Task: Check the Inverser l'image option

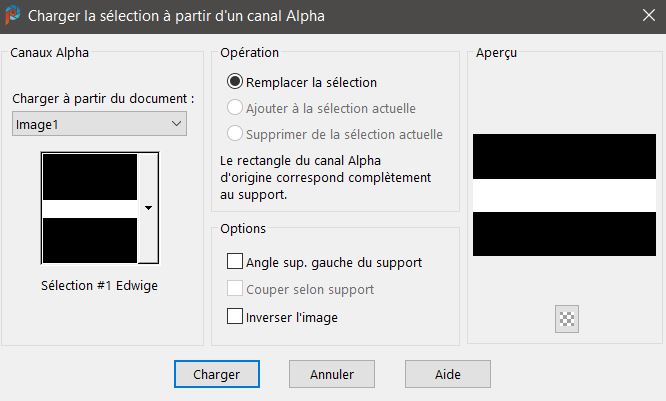Action: click(x=235, y=317)
